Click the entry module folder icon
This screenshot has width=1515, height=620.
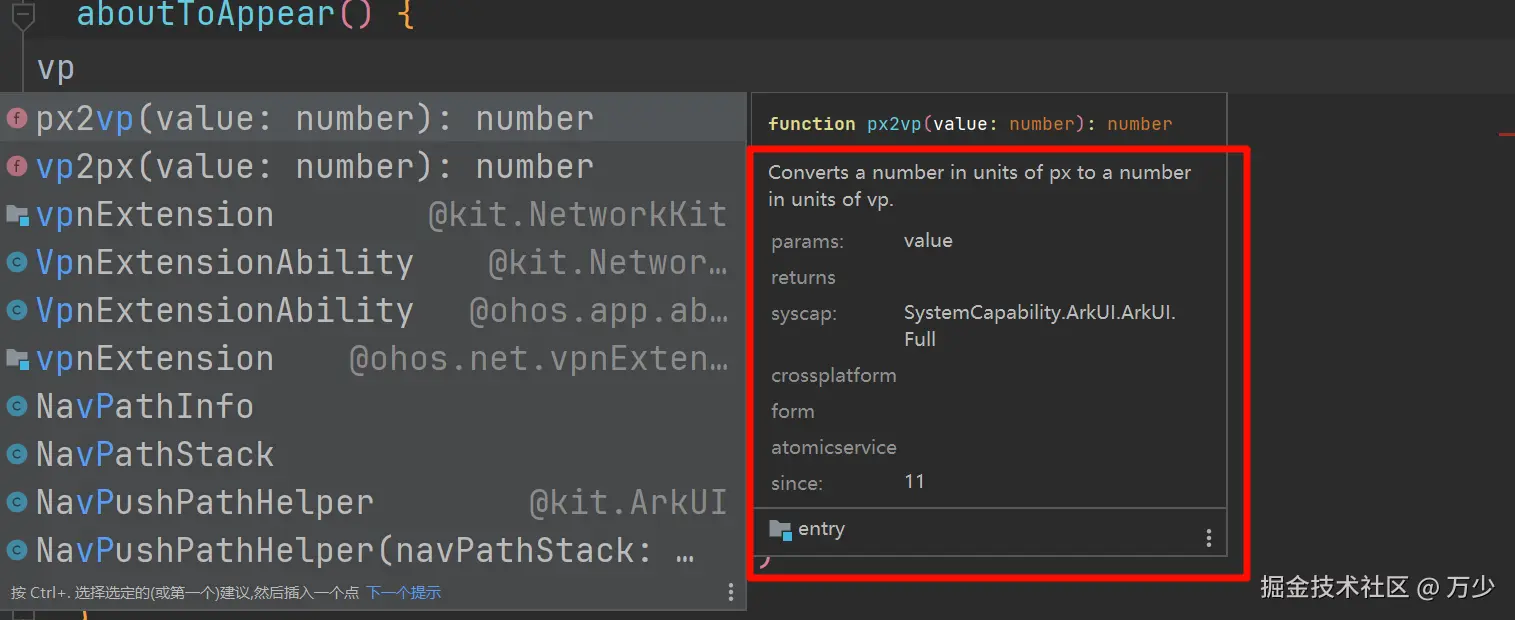(x=780, y=530)
